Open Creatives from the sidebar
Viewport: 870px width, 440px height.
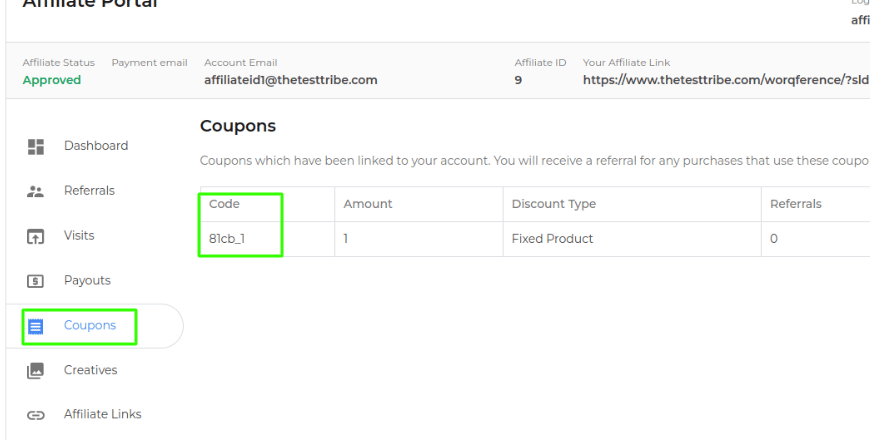point(90,370)
